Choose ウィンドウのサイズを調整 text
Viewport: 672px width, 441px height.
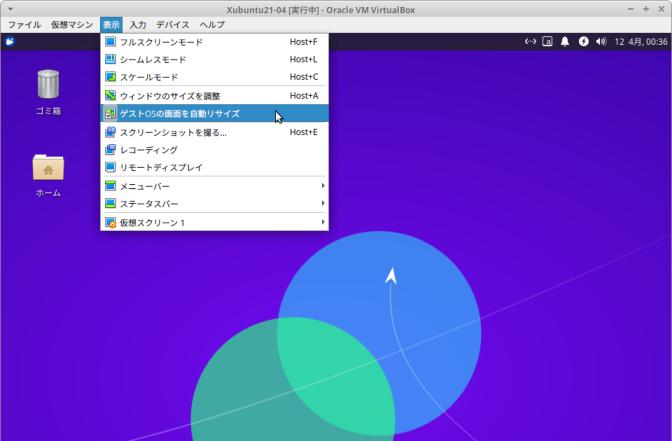(170, 96)
